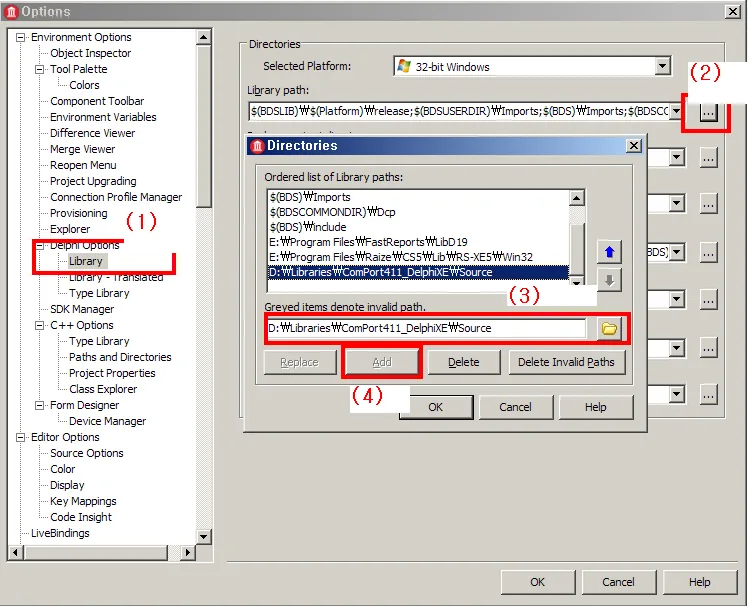Image resolution: width=748 pixels, height=606 pixels.
Task: Select Library under Delphi Options
Action: pos(86,261)
